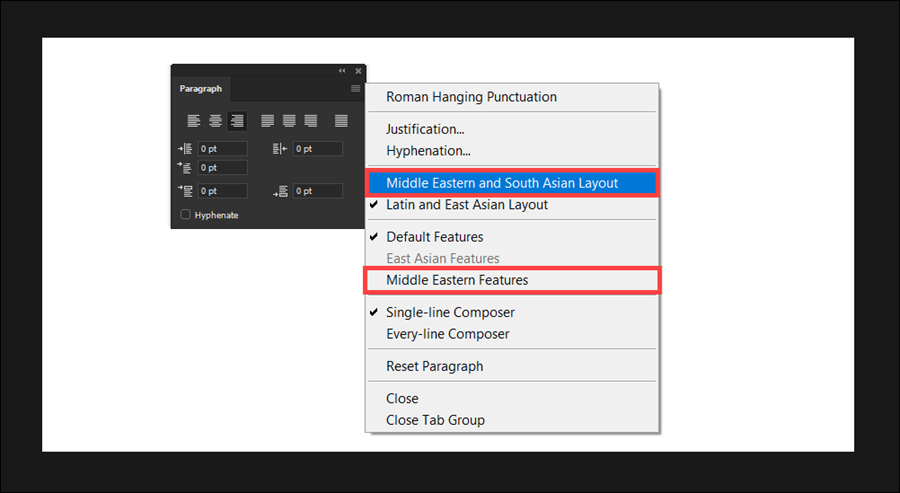Edit the indent left margin field
This screenshot has width=900, height=493.
pos(223,149)
